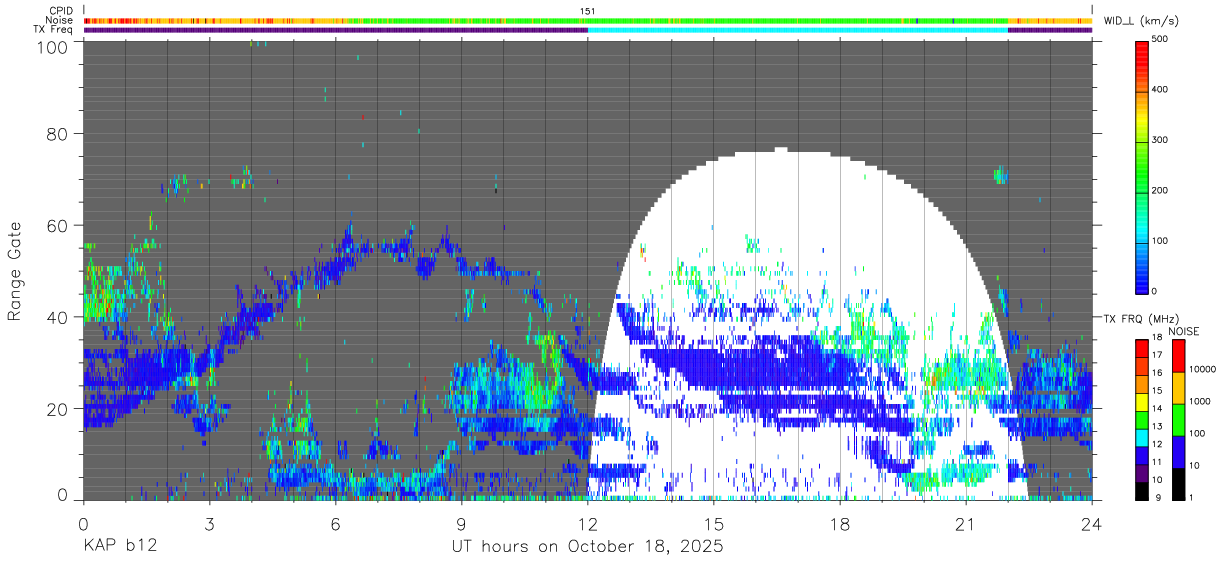The width and height of the screenshot is (1228, 567).
Task: Click the 40 tick on Range Gate axis
Action: (57, 317)
